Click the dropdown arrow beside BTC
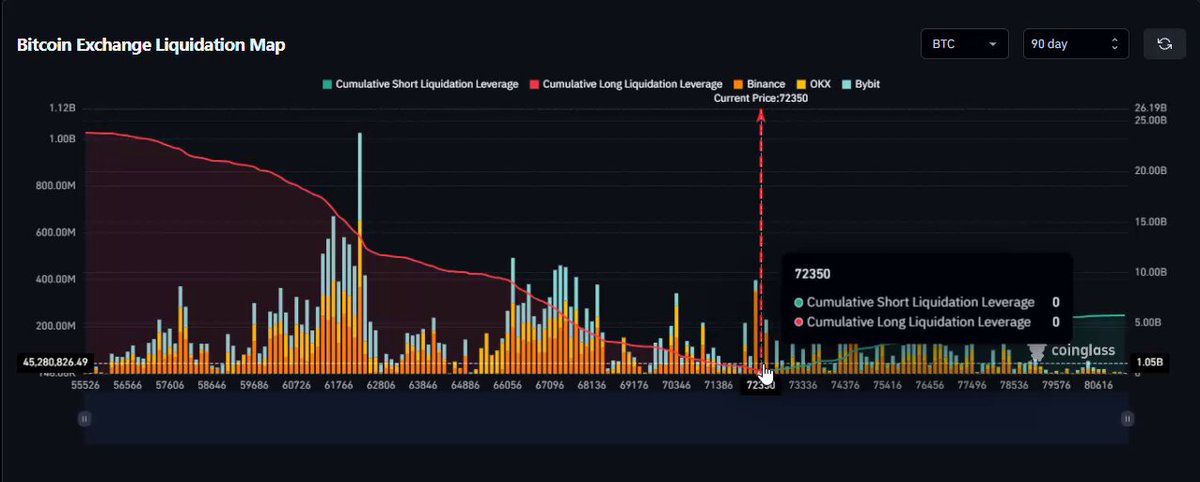Screen dimensions: 1200x482 992,44
